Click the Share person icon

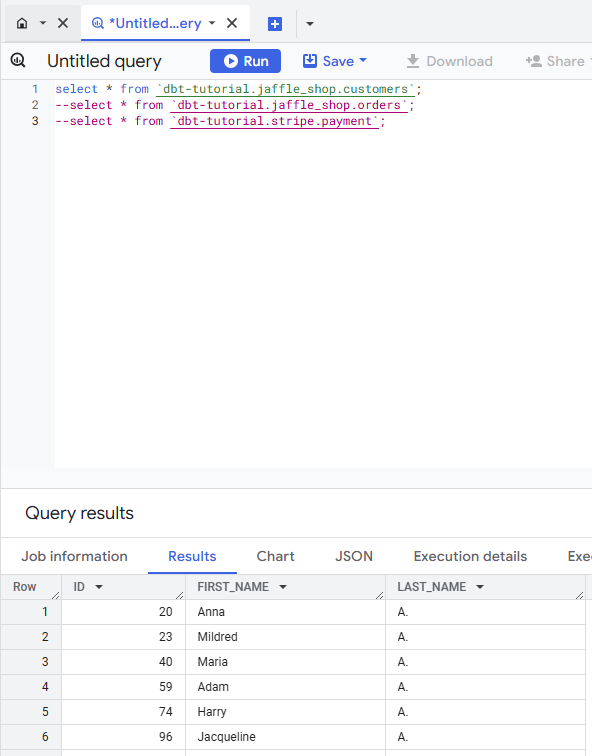pyautogui.click(x=534, y=61)
